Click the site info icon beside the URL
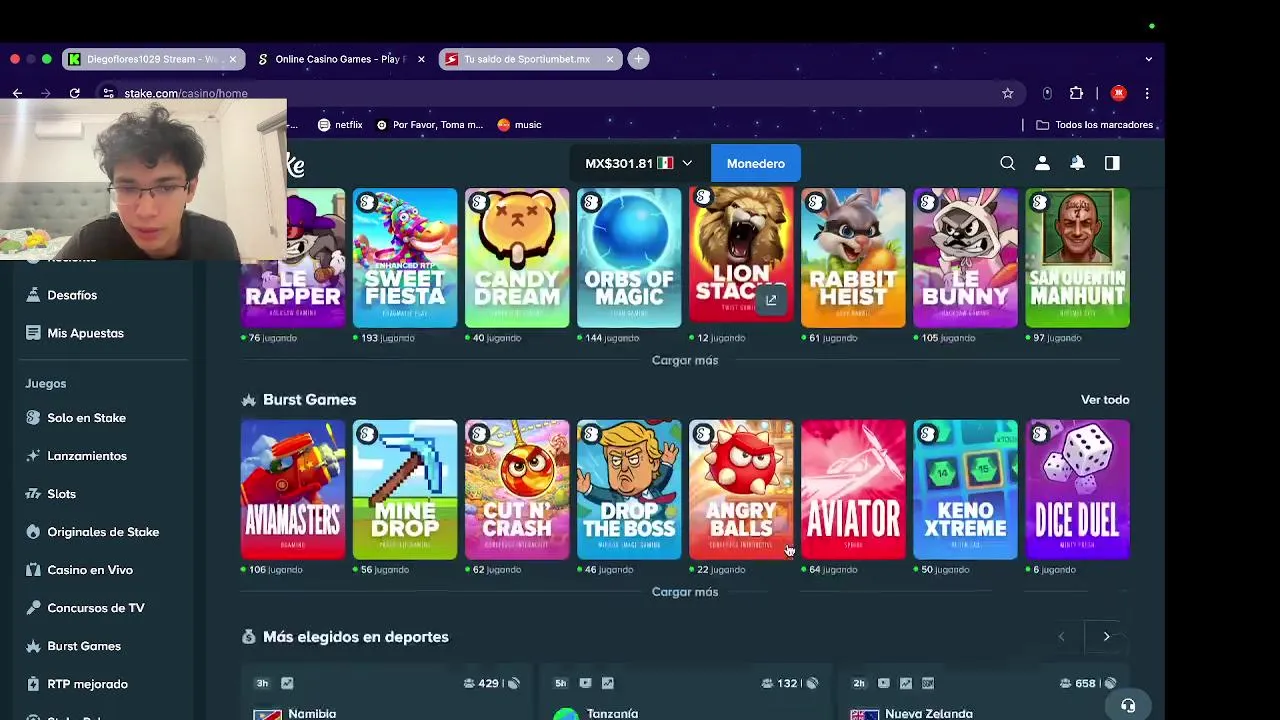The height and width of the screenshot is (720, 1280). [108, 93]
